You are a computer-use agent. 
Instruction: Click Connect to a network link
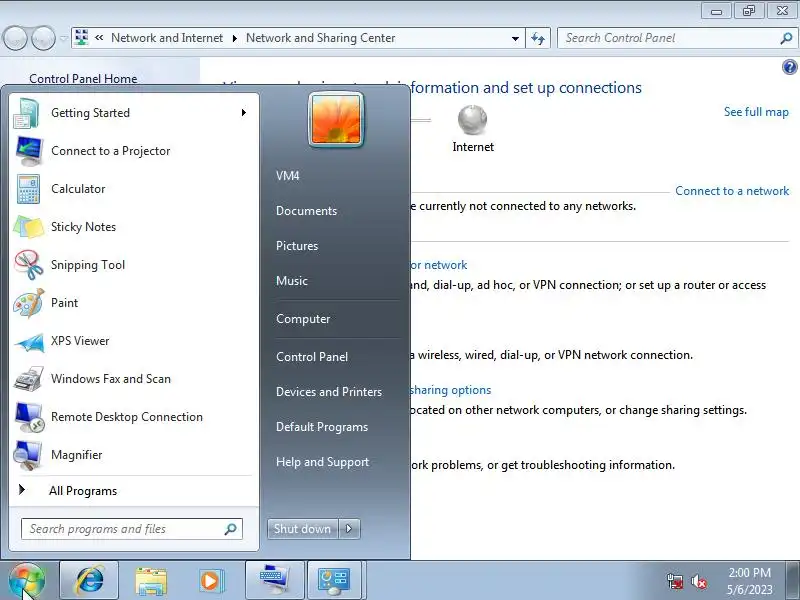pyautogui.click(x=732, y=191)
